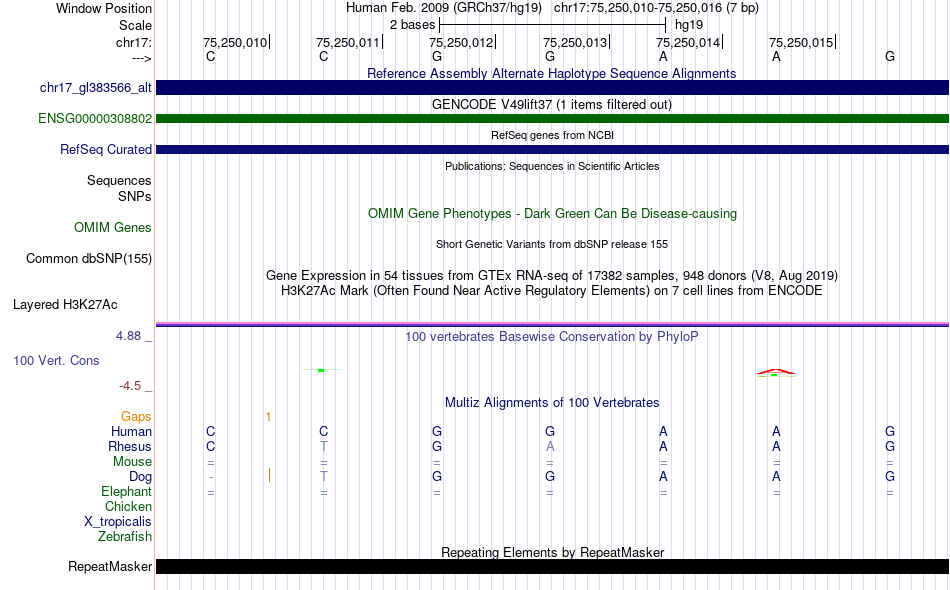Click the Layered H3K27Ac track label
This screenshot has width=950, height=590.
(x=65, y=305)
